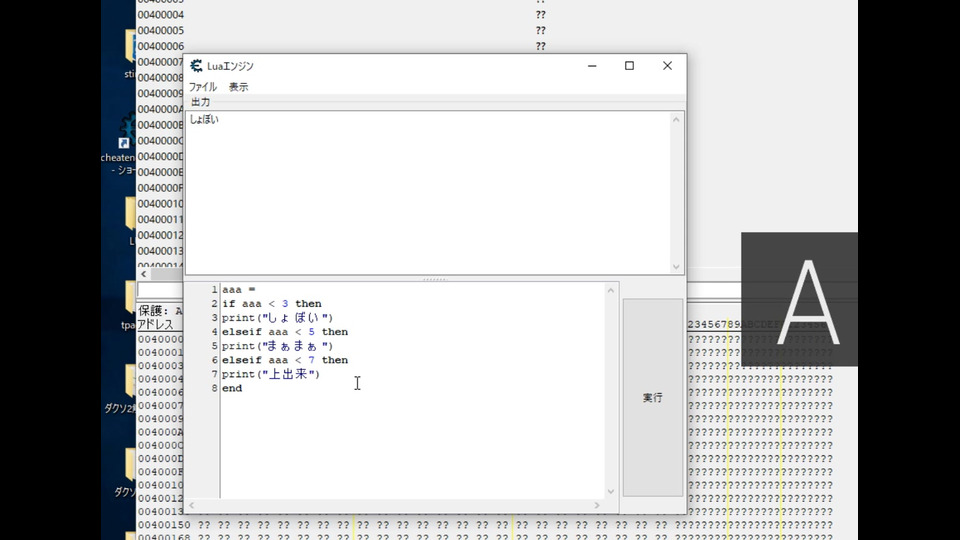Image resolution: width=960 pixels, height=540 pixels.
Task: Click code line print("上出来")
Action: [271, 374]
